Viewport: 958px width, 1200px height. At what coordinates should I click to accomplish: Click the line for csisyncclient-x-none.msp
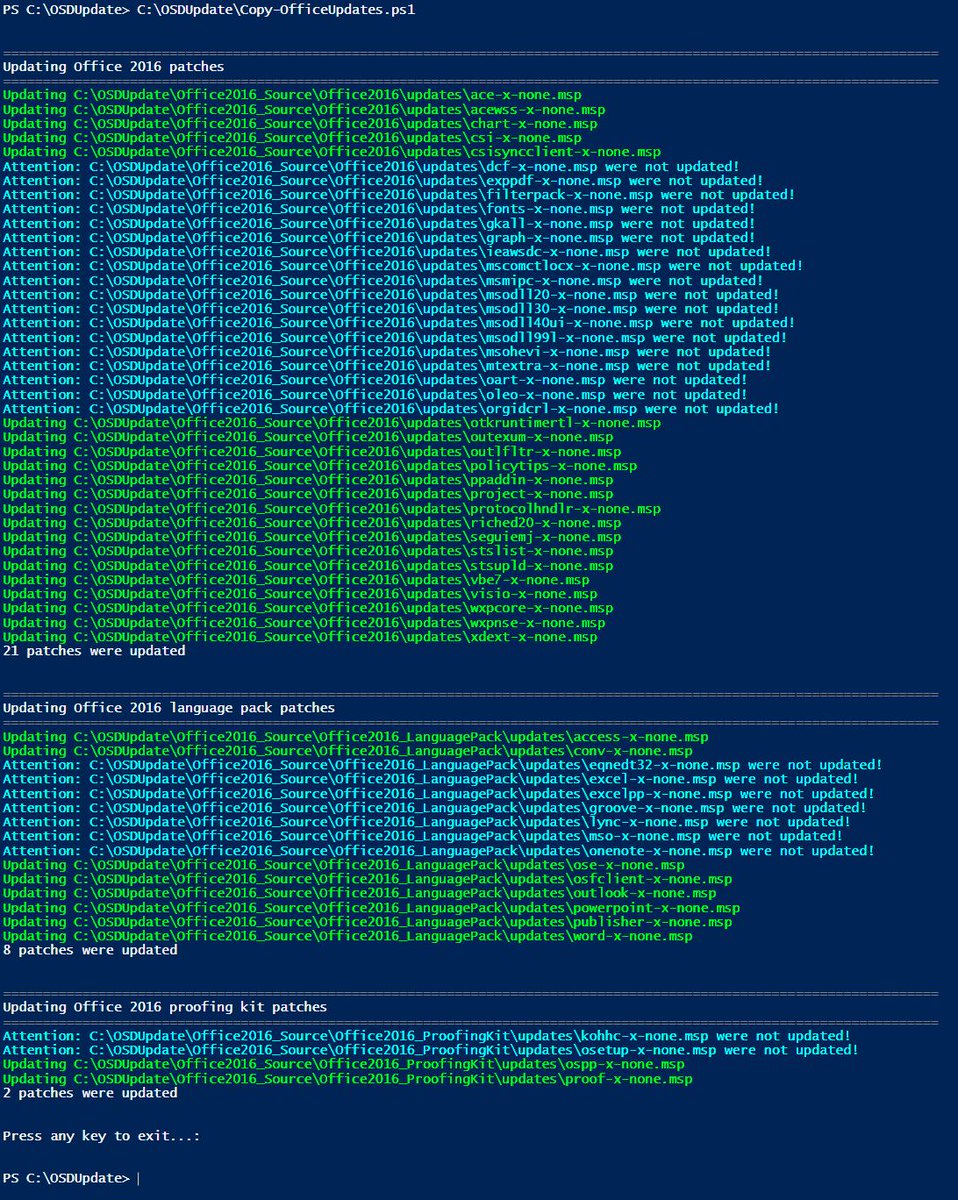tap(332, 152)
